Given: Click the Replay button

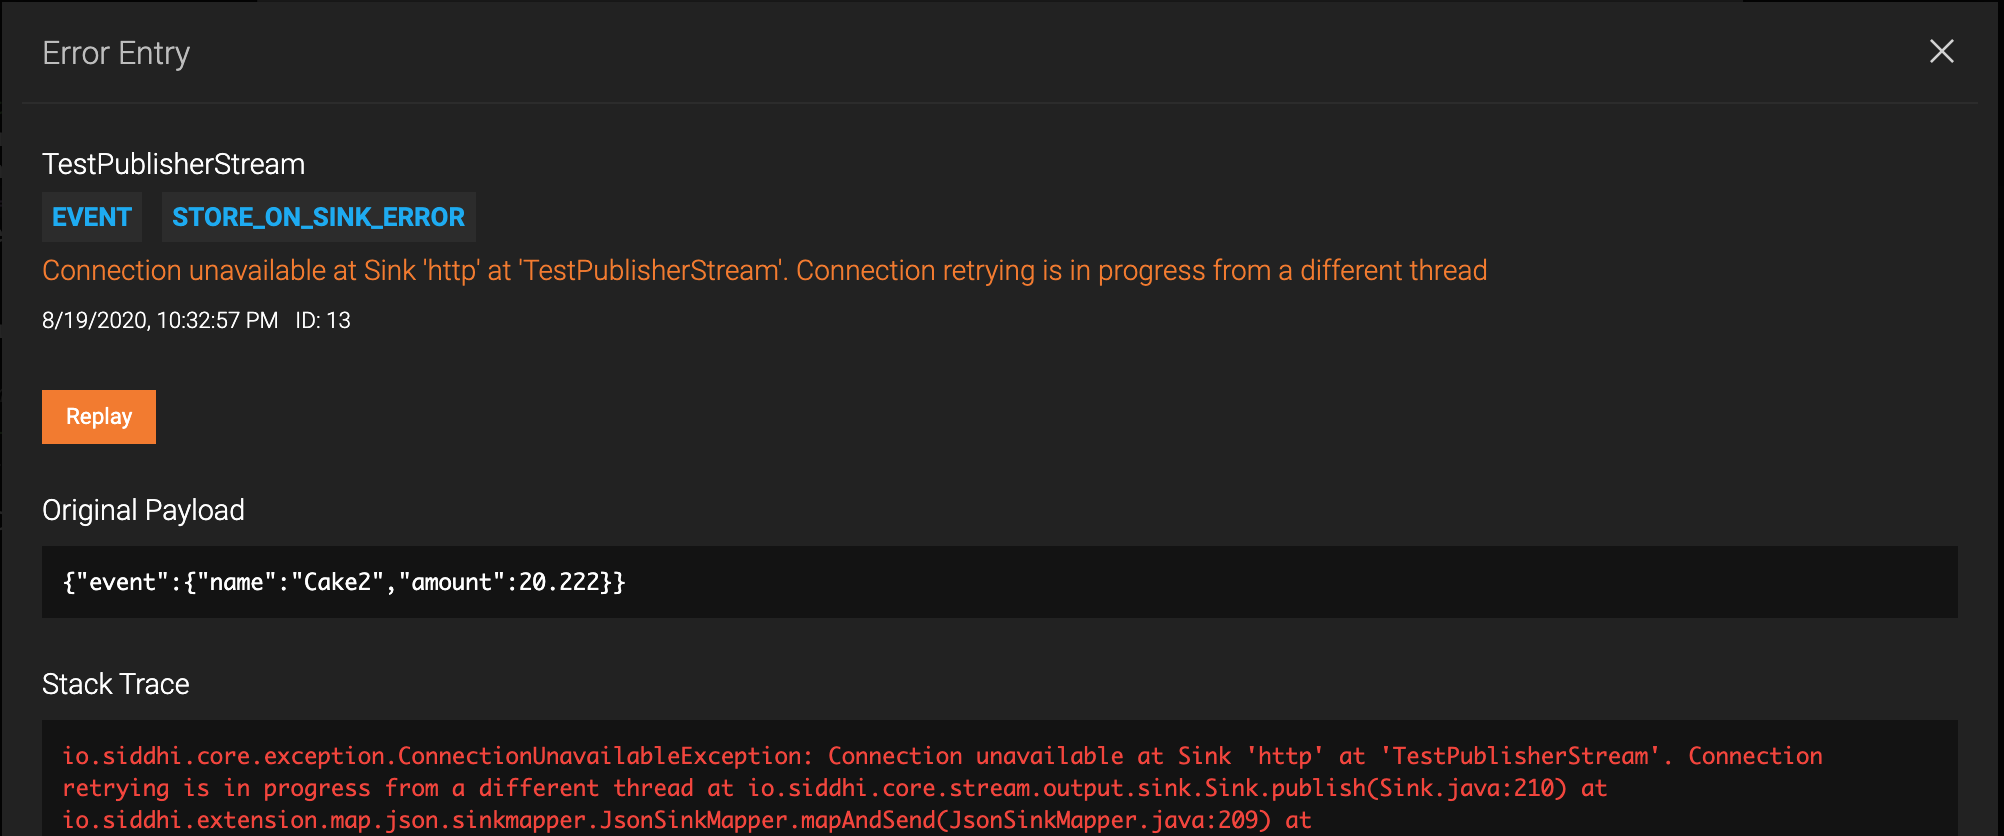Looking at the screenshot, I should tap(99, 417).
